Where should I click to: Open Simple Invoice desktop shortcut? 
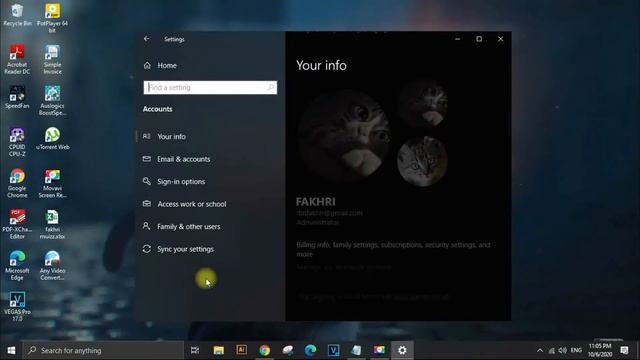(x=52, y=59)
